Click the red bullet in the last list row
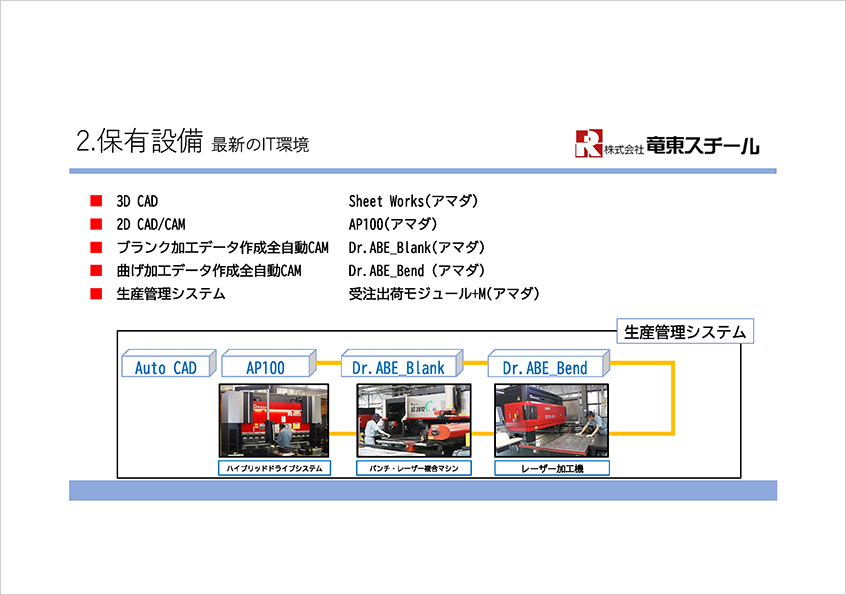The width and height of the screenshot is (846, 595). pyautogui.click(x=96, y=294)
